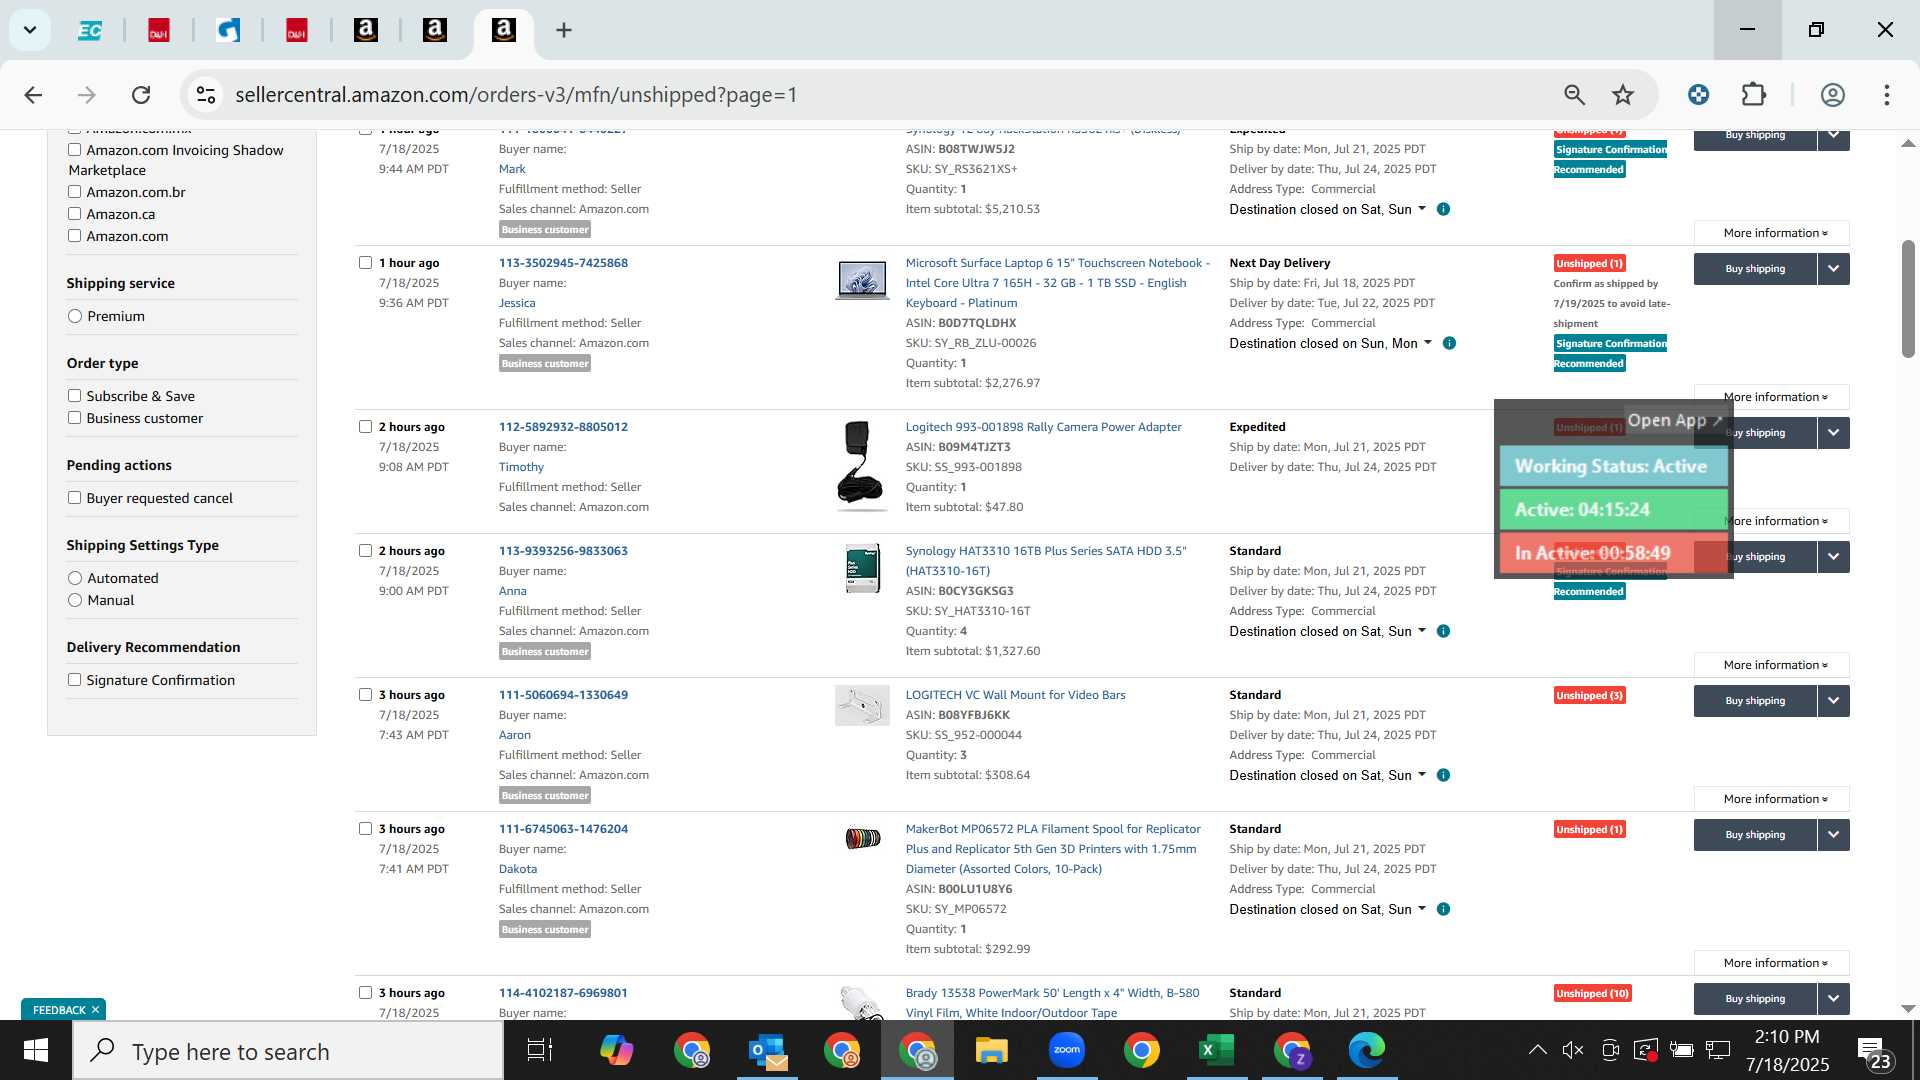This screenshot has width=1920, height=1080.
Task: Open the browser extensions puzzle icon
Action: pos(1754,95)
